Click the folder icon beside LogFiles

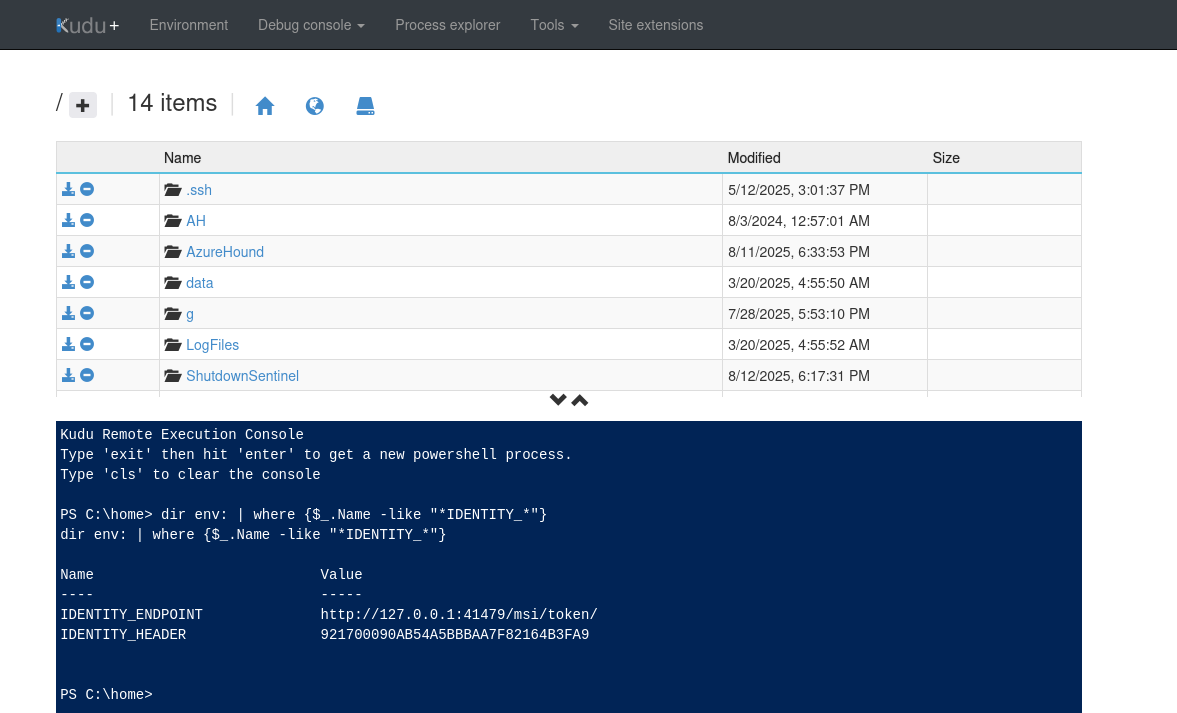tap(173, 344)
